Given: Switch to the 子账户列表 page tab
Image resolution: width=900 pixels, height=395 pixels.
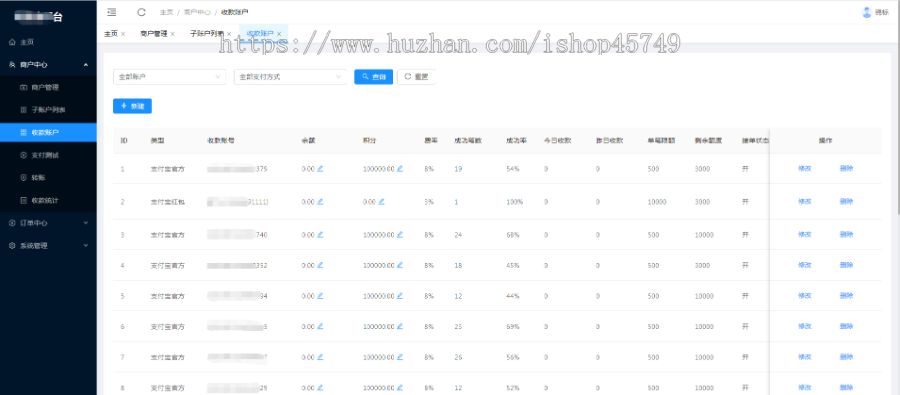Looking at the screenshot, I should pos(207,34).
